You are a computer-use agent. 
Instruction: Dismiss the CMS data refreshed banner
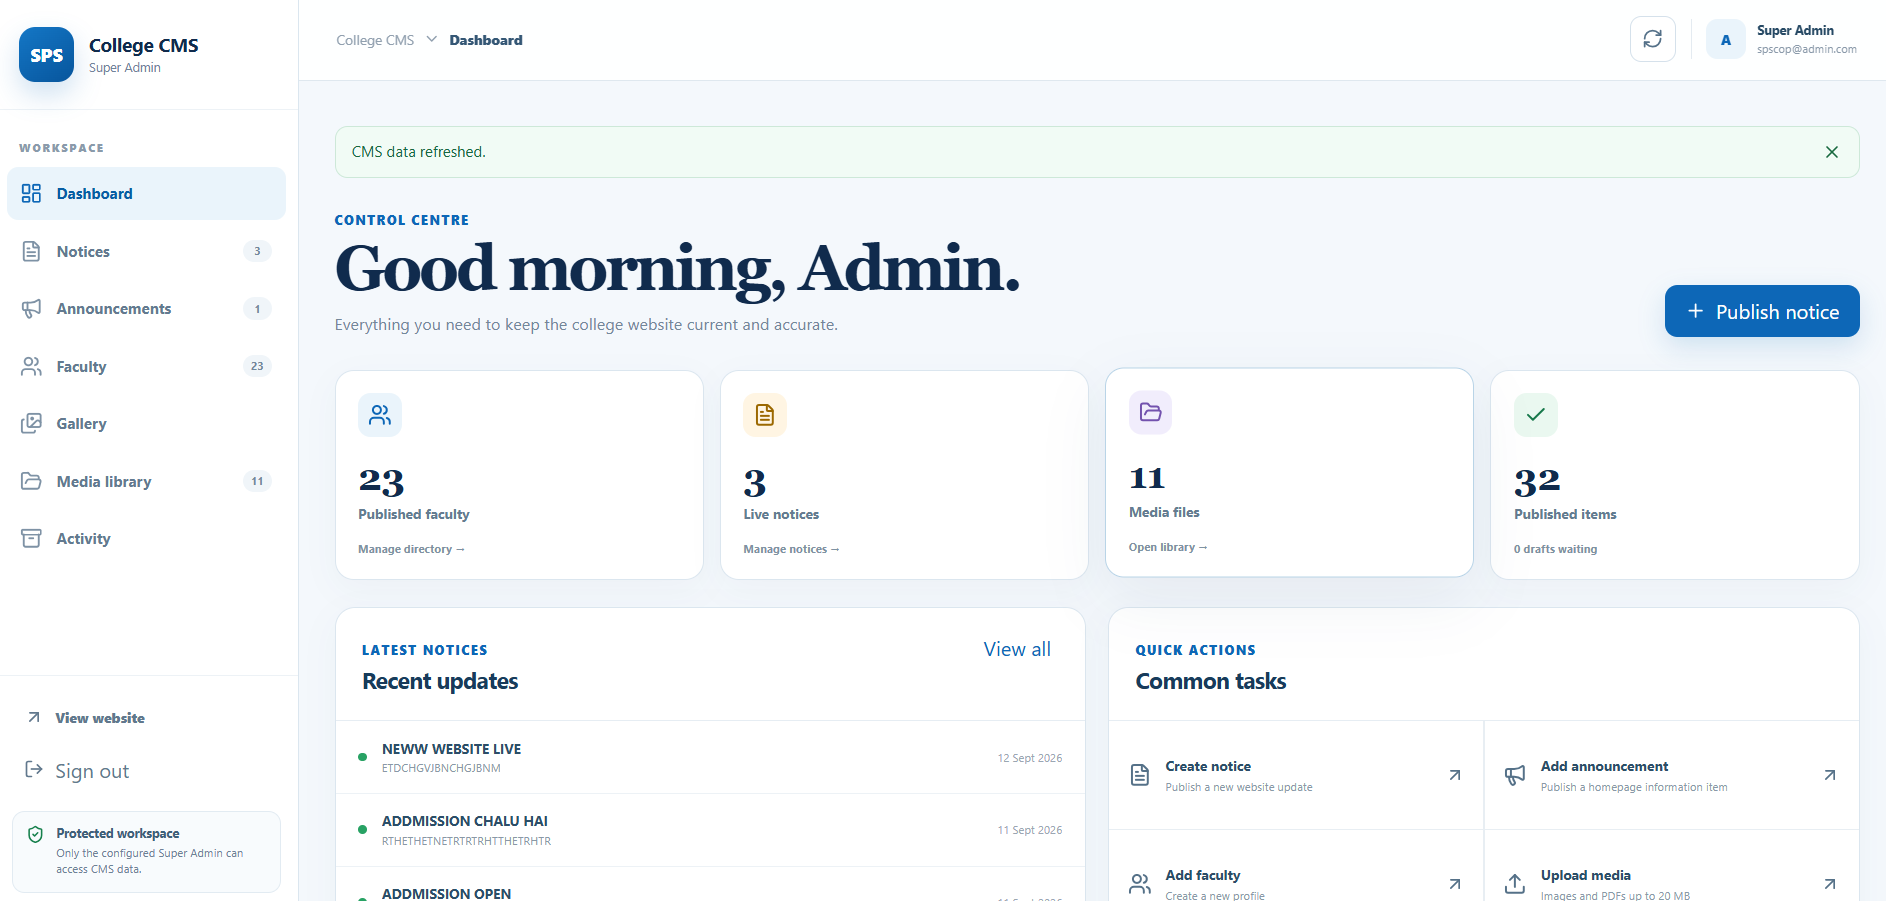coord(1831,152)
